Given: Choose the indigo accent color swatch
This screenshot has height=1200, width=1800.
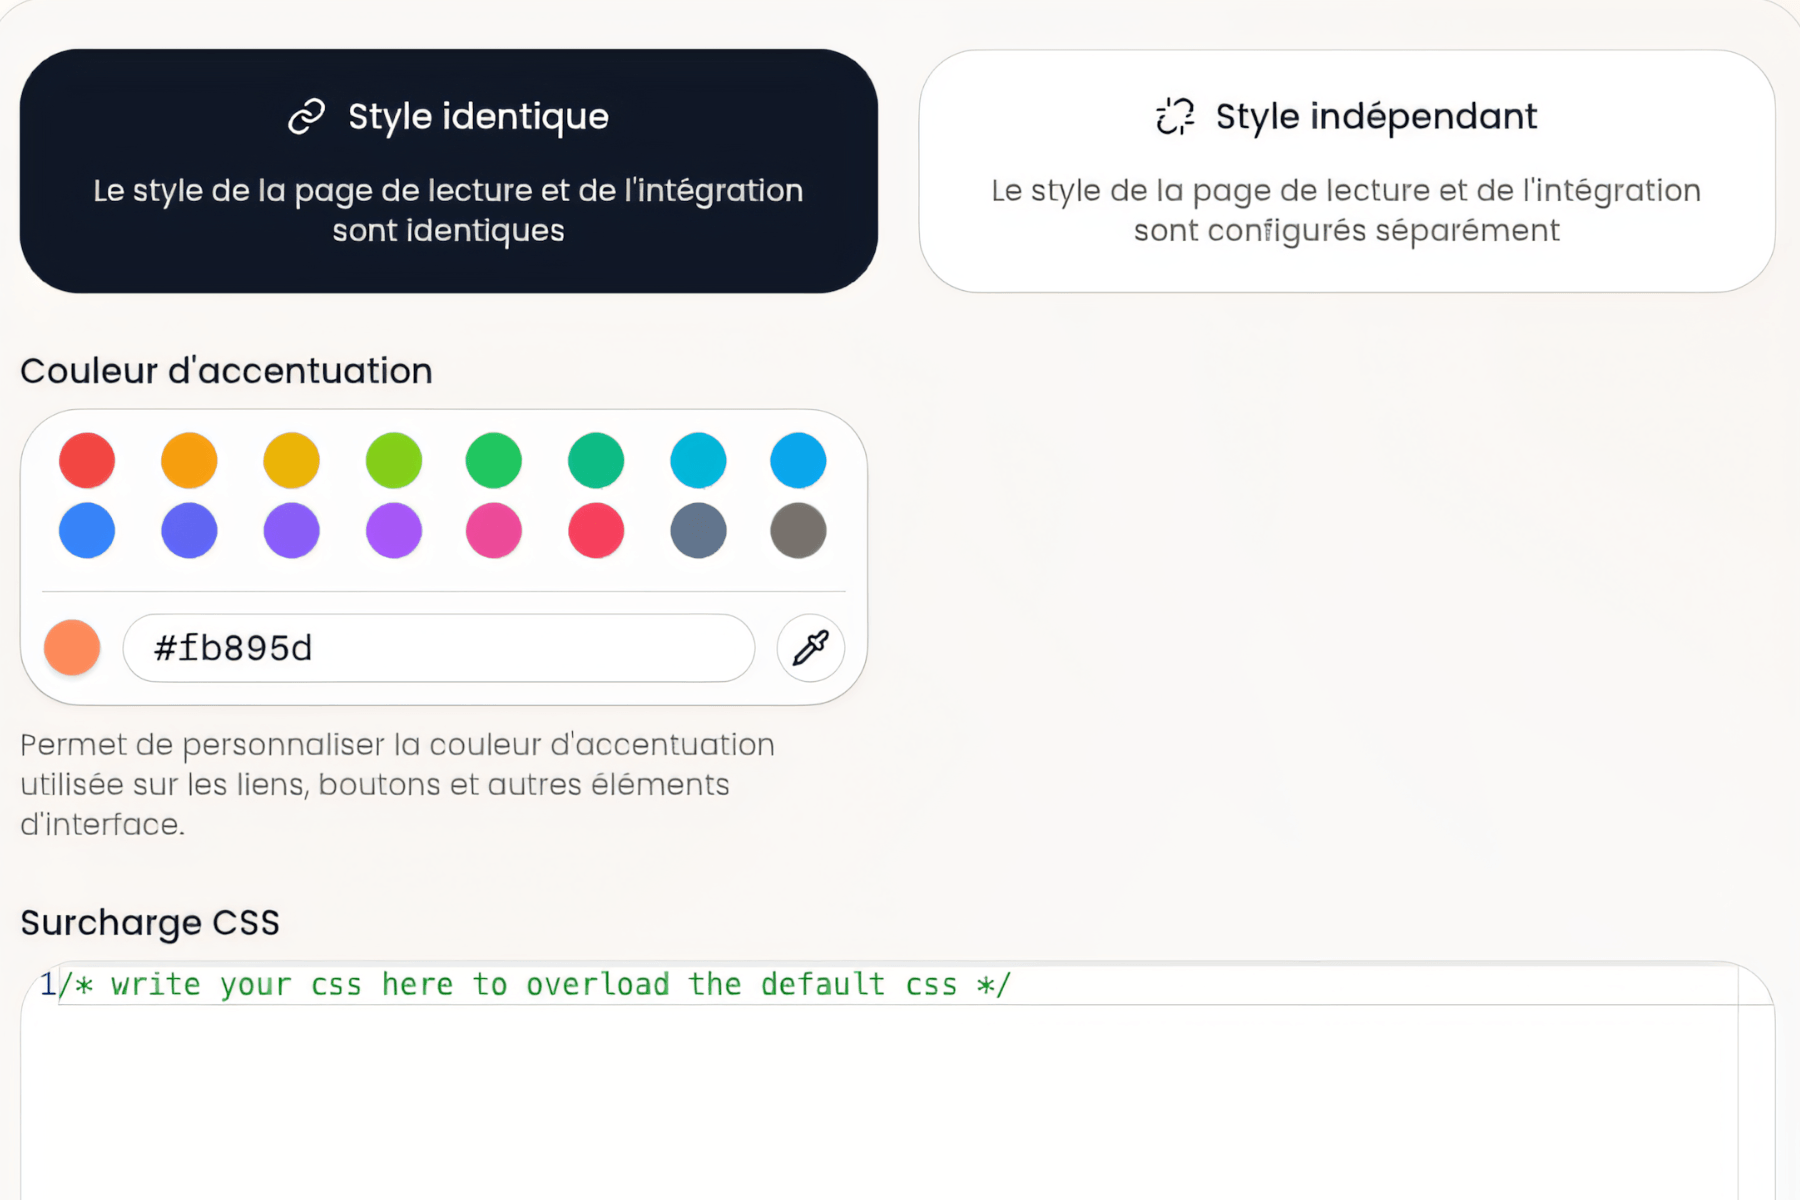Looking at the screenshot, I should click(x=189, y=530).
